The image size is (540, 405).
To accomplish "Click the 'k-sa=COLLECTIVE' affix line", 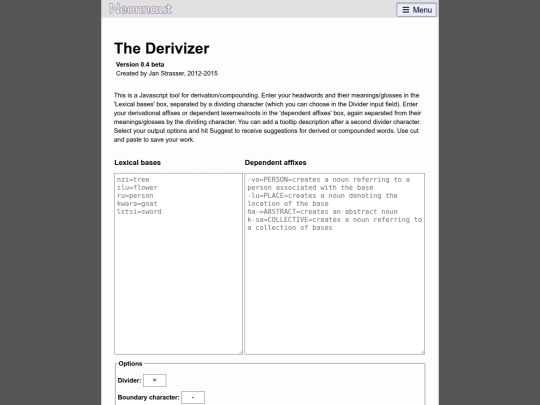I will [x=334, y=224].
